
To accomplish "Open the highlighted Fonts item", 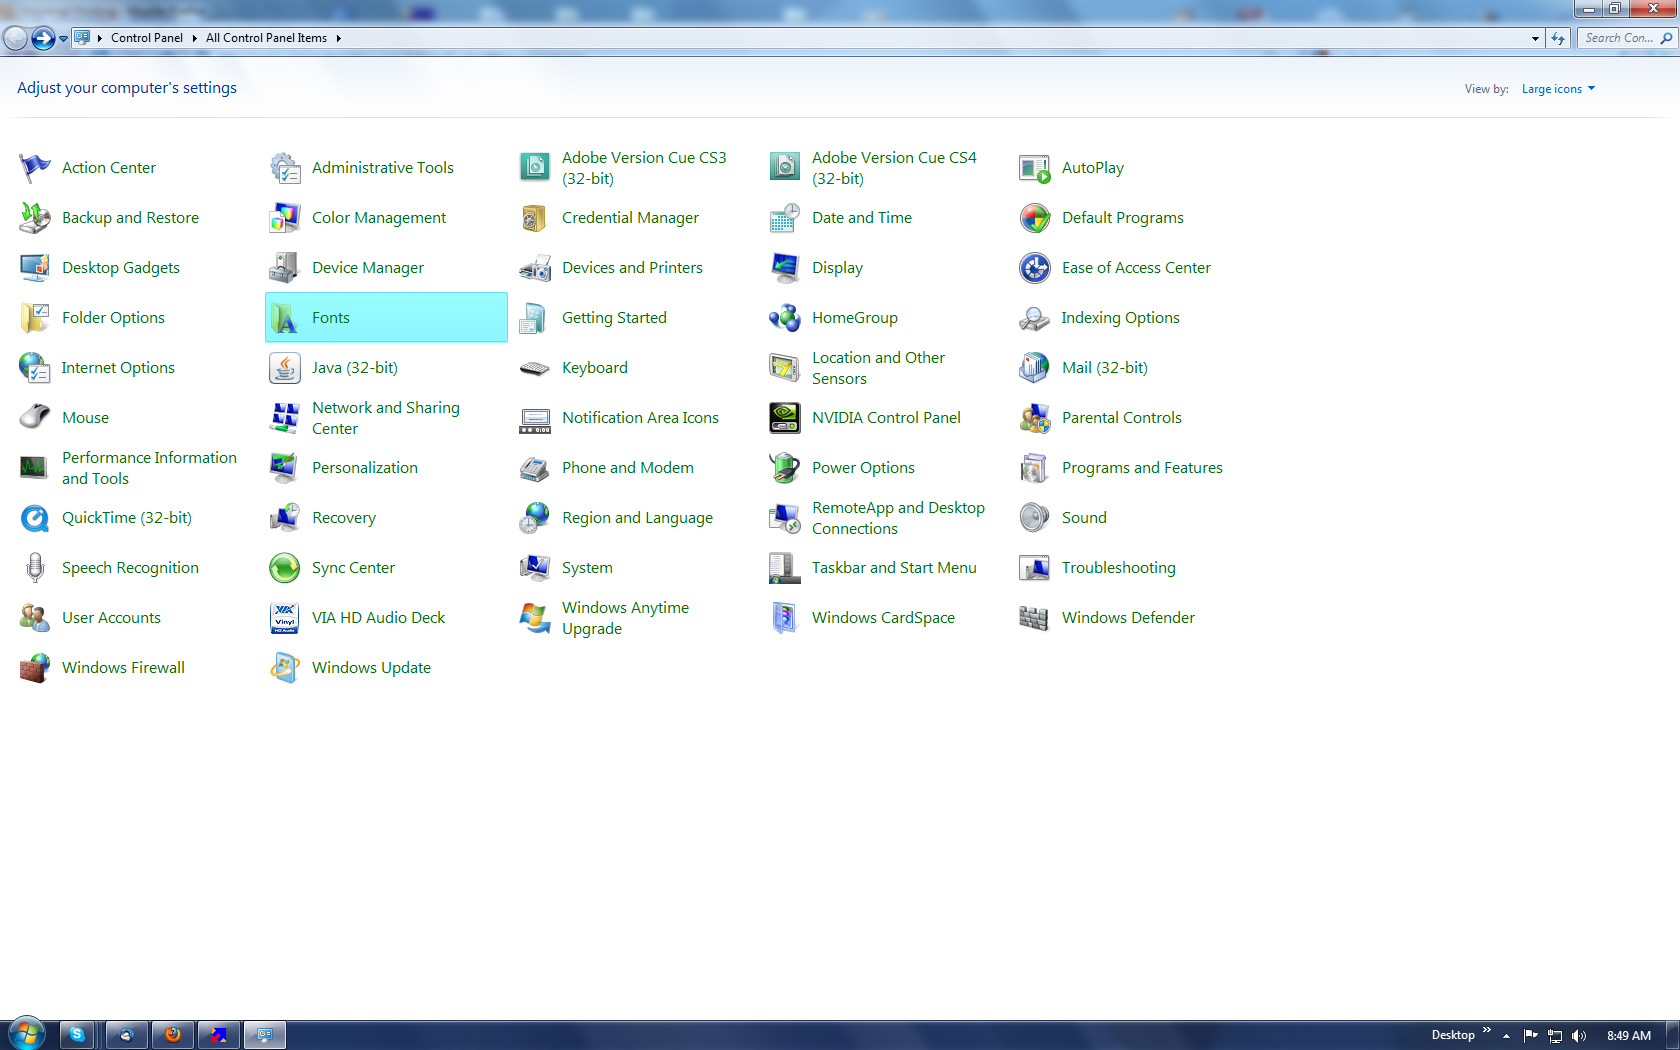I will click(x=330, y=317).
